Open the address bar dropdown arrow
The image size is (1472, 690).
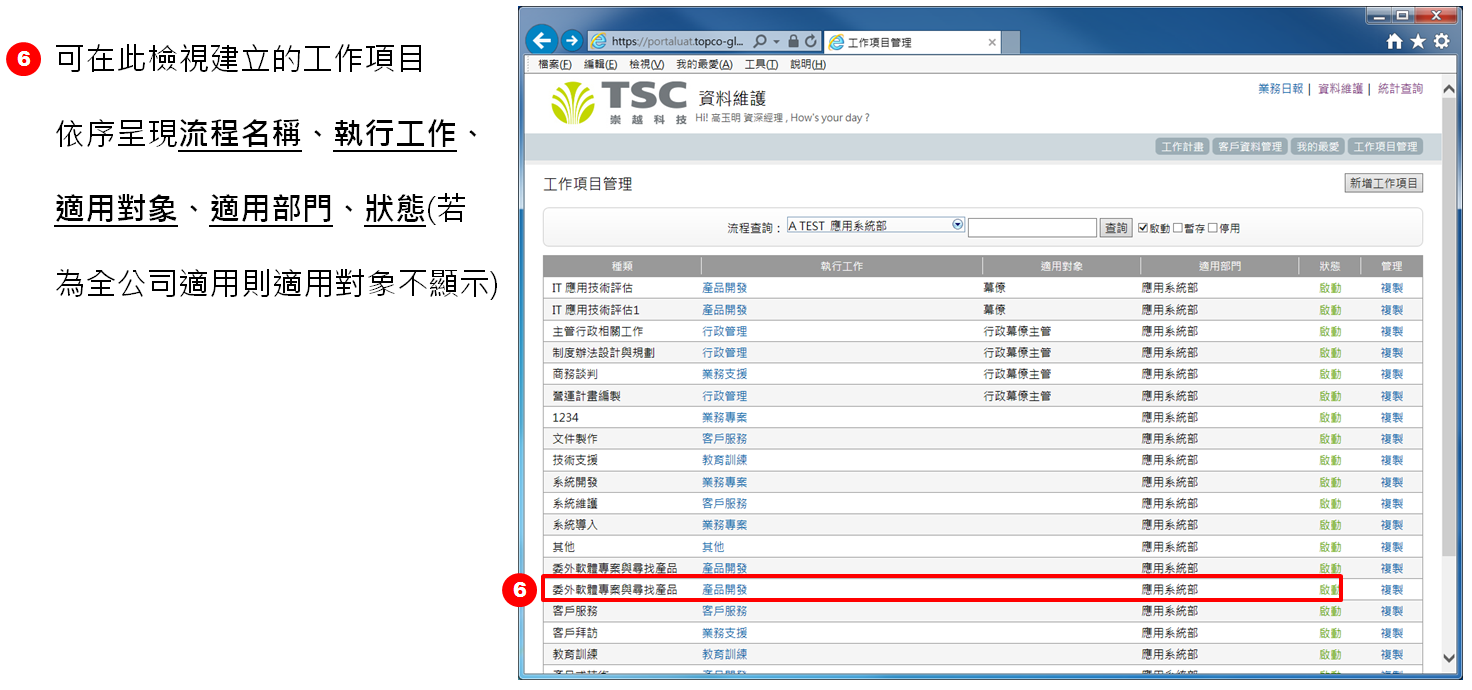[776, 42]
